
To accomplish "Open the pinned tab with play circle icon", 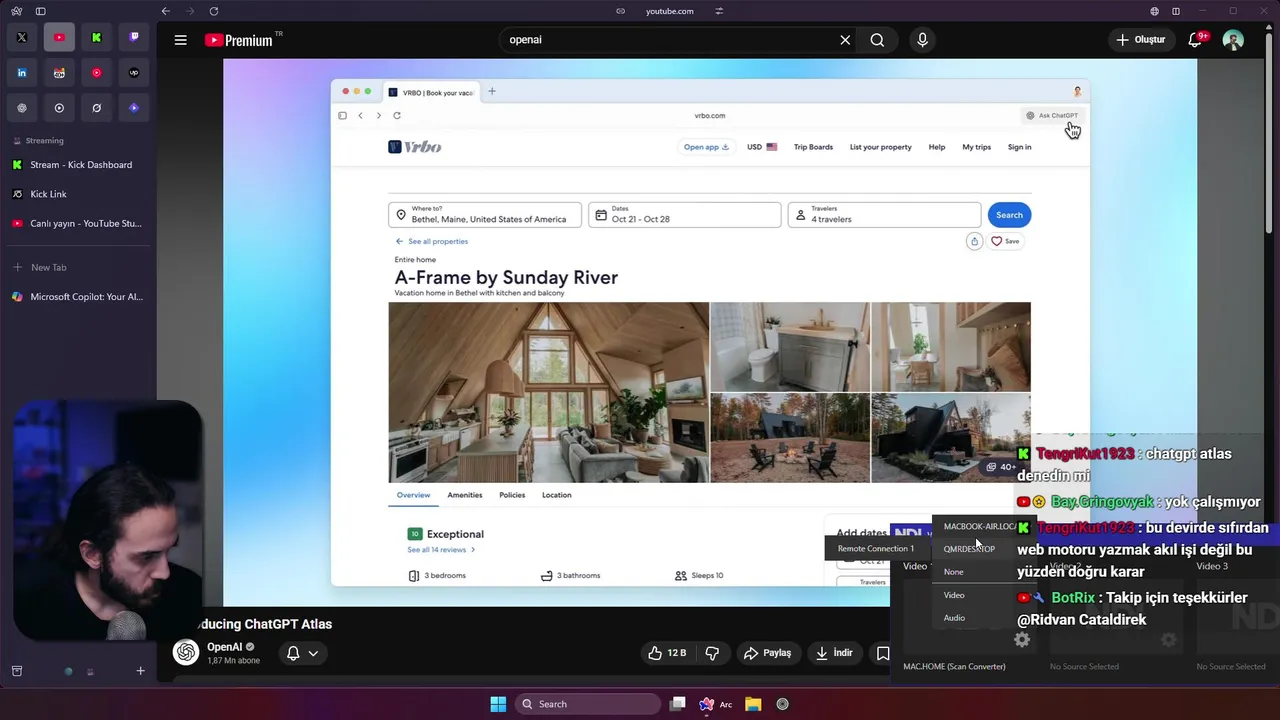I will pos(59,108).
